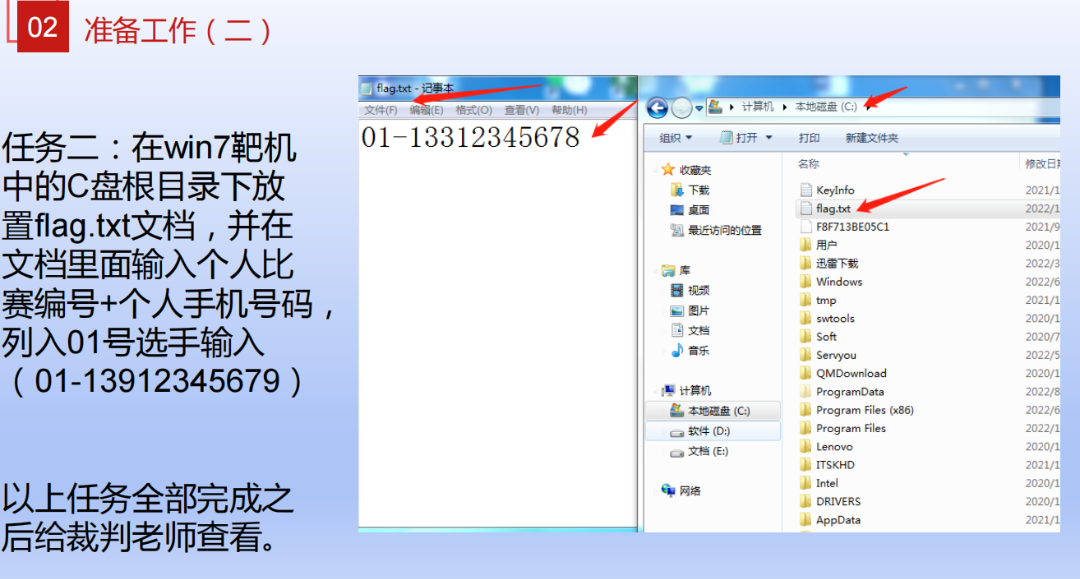Viewport: 1080px width, 579px height.
Task: Click the 文档 library icon under 库
Action: 677,330
